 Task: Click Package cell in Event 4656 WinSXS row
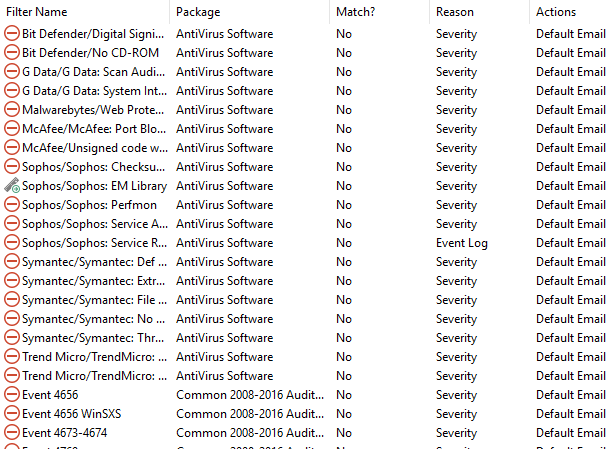(x=250, y=414)
